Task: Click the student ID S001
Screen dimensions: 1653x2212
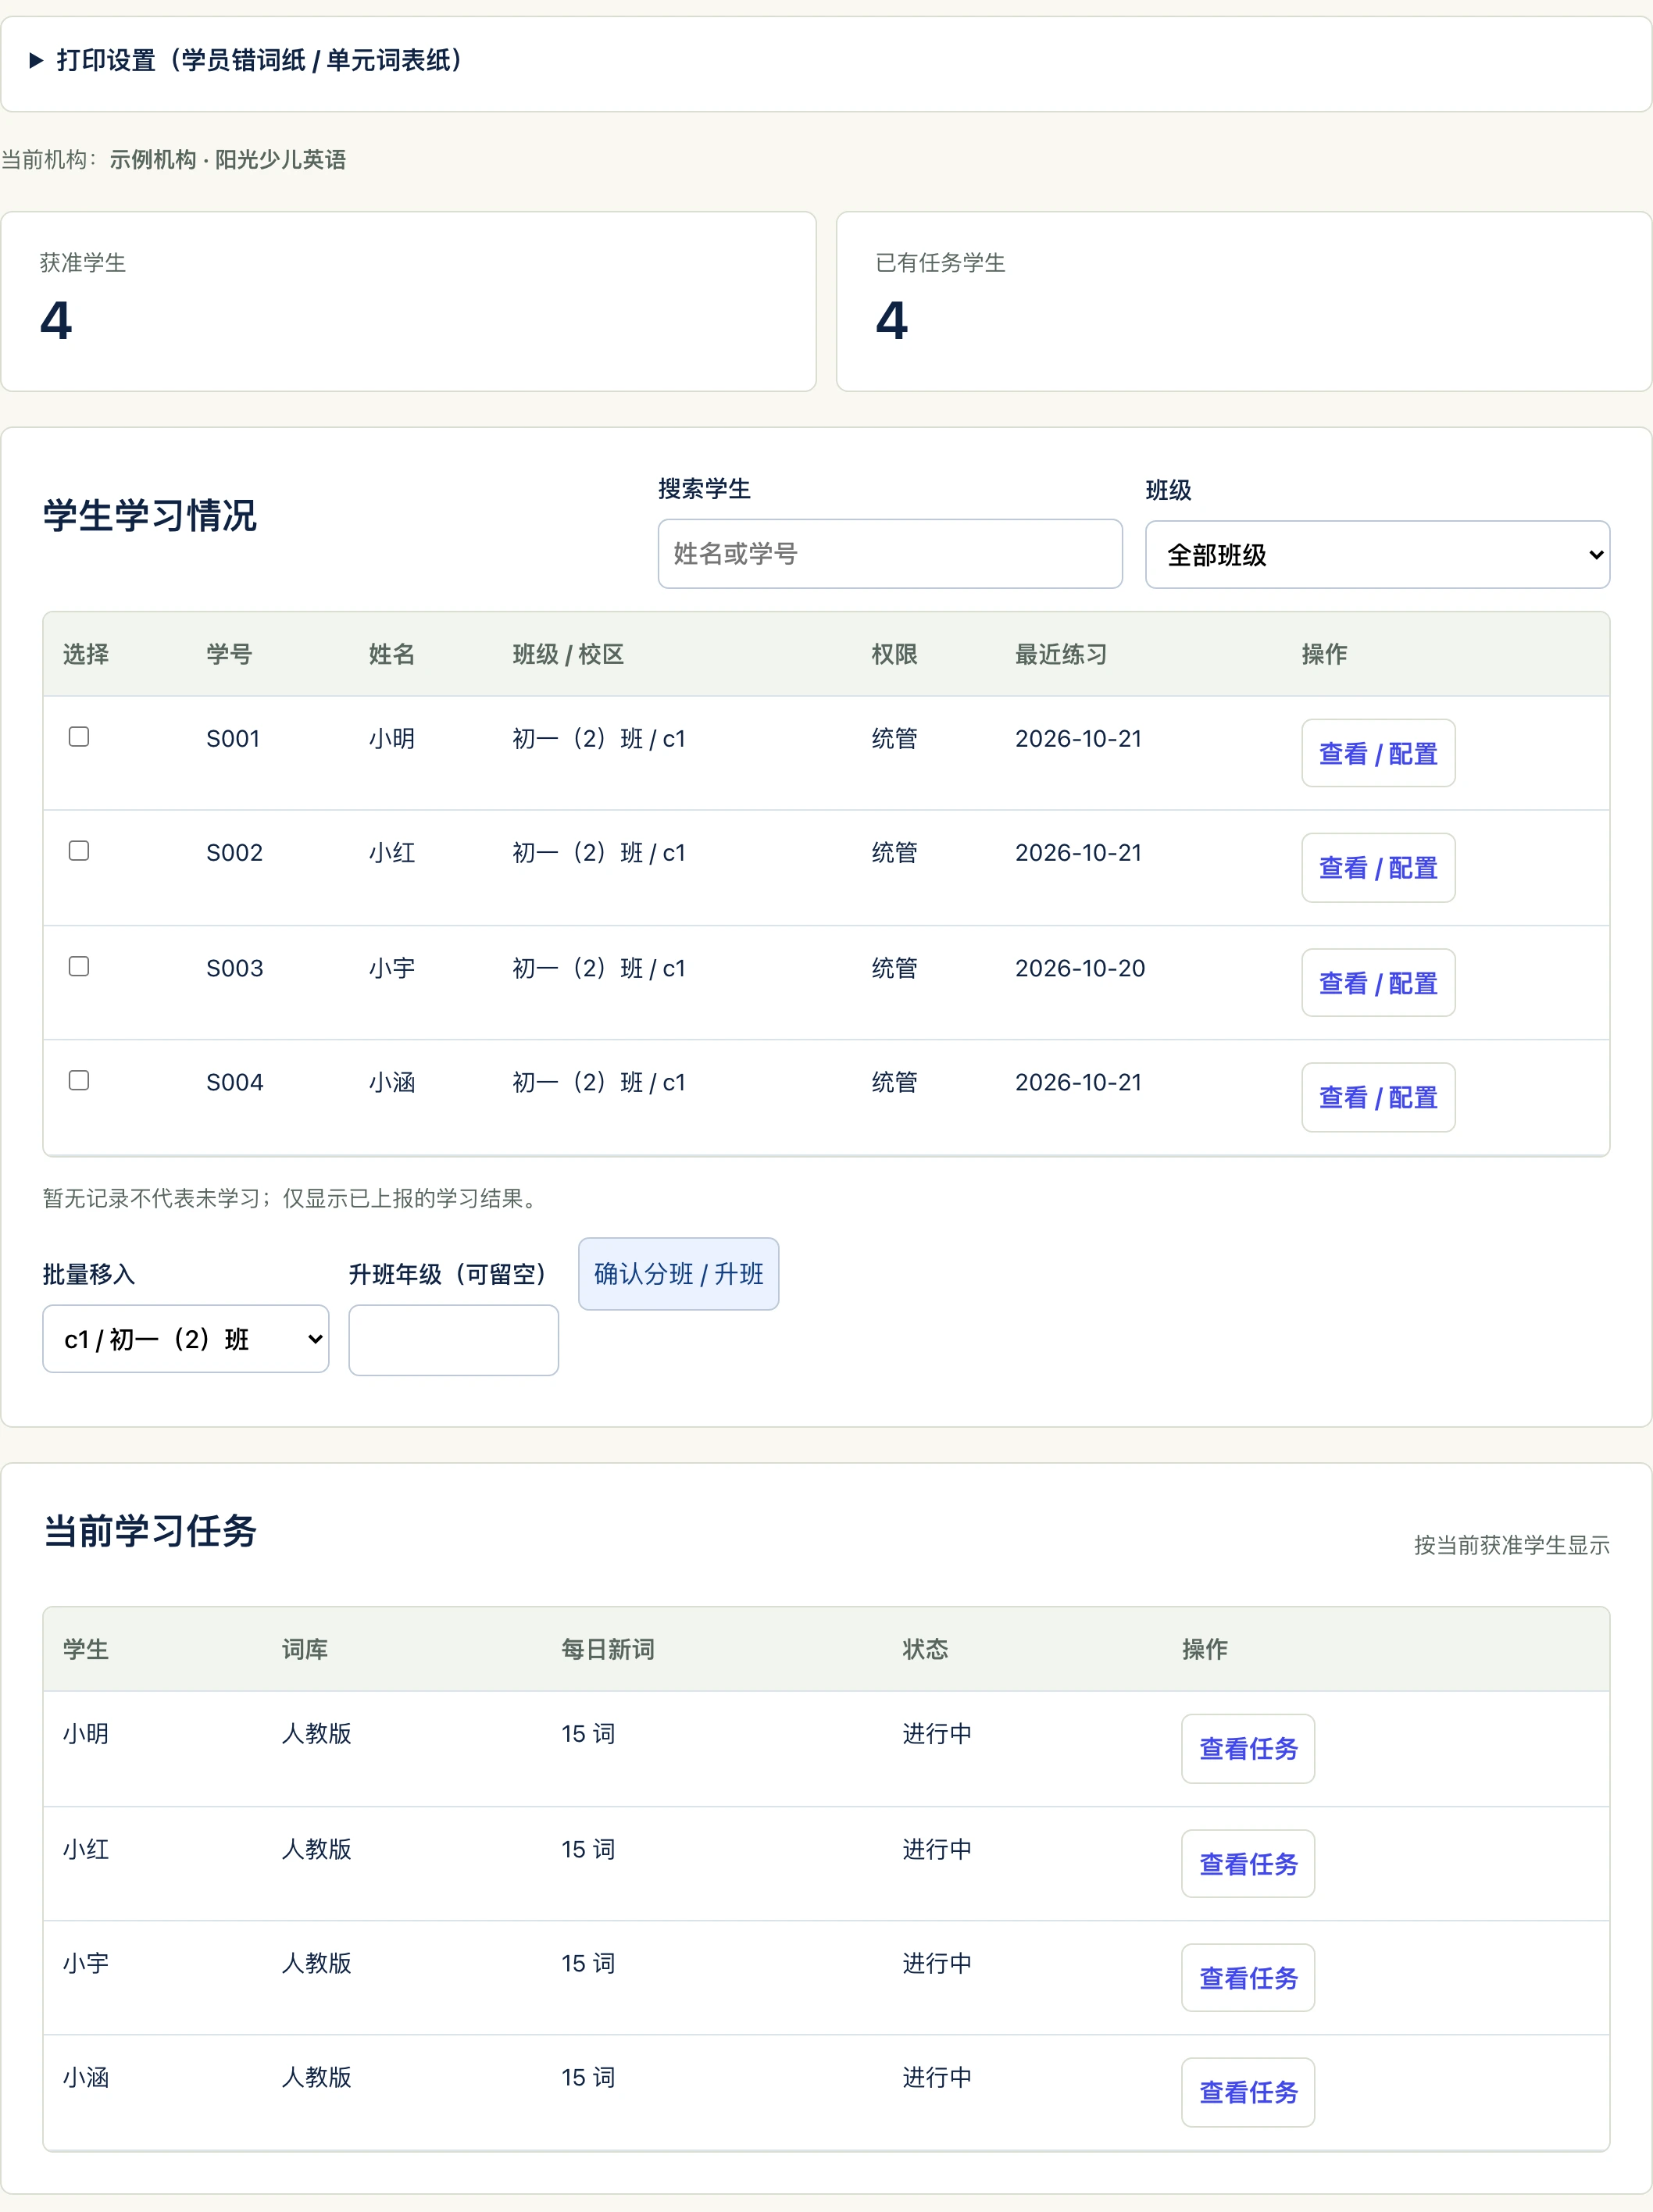Action: coord(233,739)
